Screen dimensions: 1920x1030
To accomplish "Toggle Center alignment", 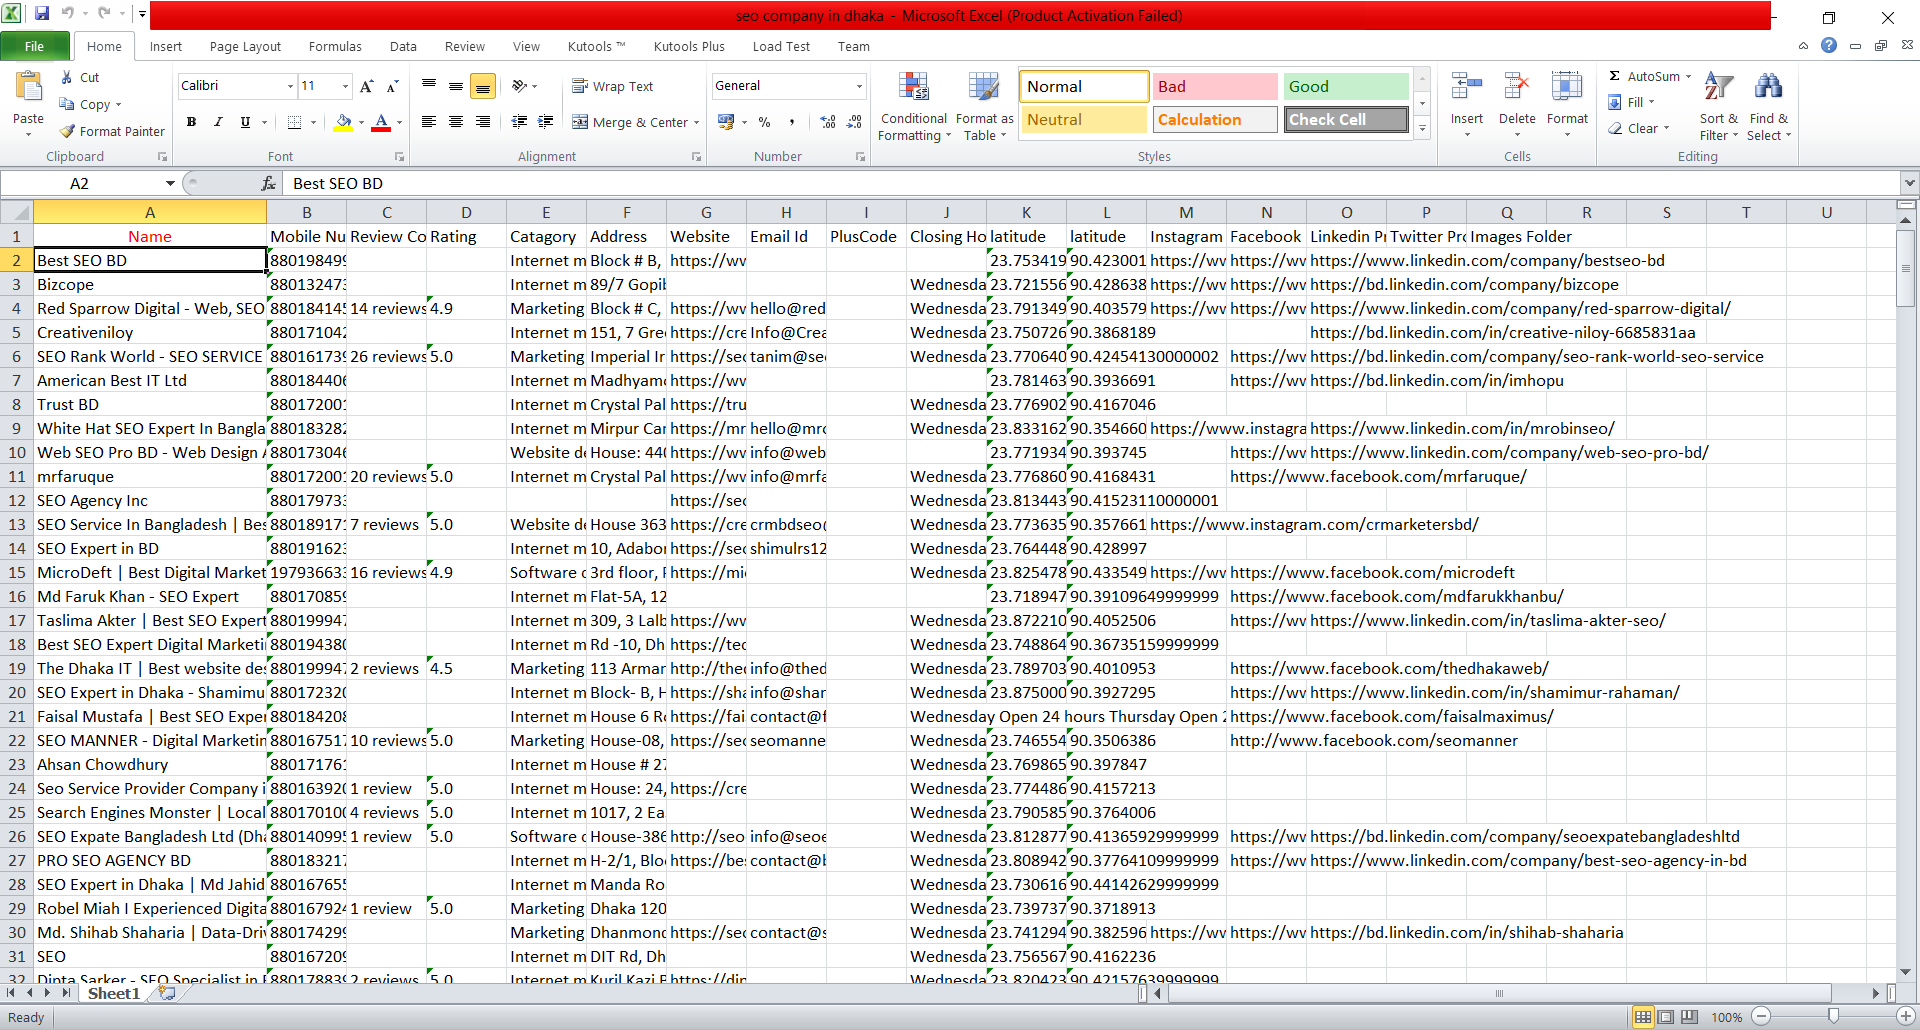I will (455, 122).
